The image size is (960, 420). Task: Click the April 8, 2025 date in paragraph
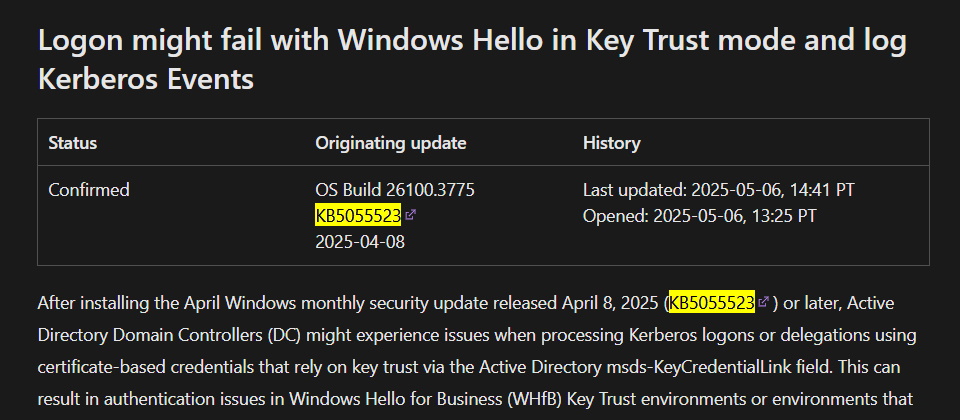pos(613,303)
